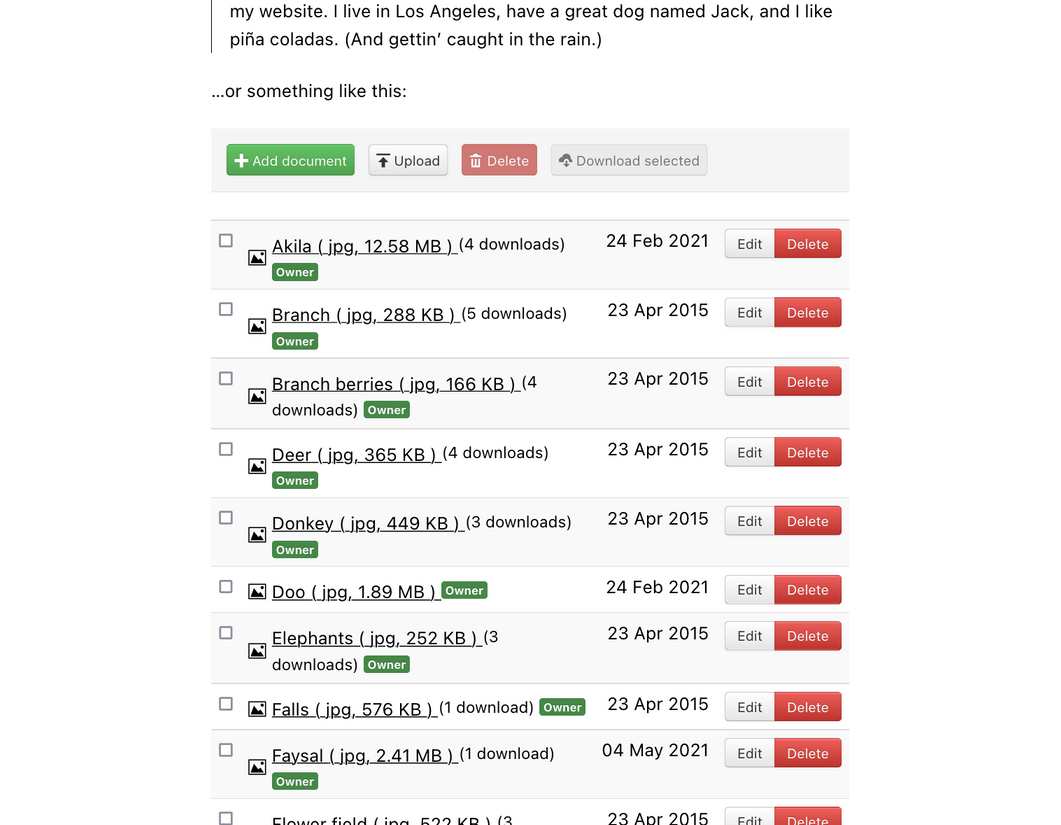
Task: Click the image icon next to Faysal
Action: click(256, 767)
